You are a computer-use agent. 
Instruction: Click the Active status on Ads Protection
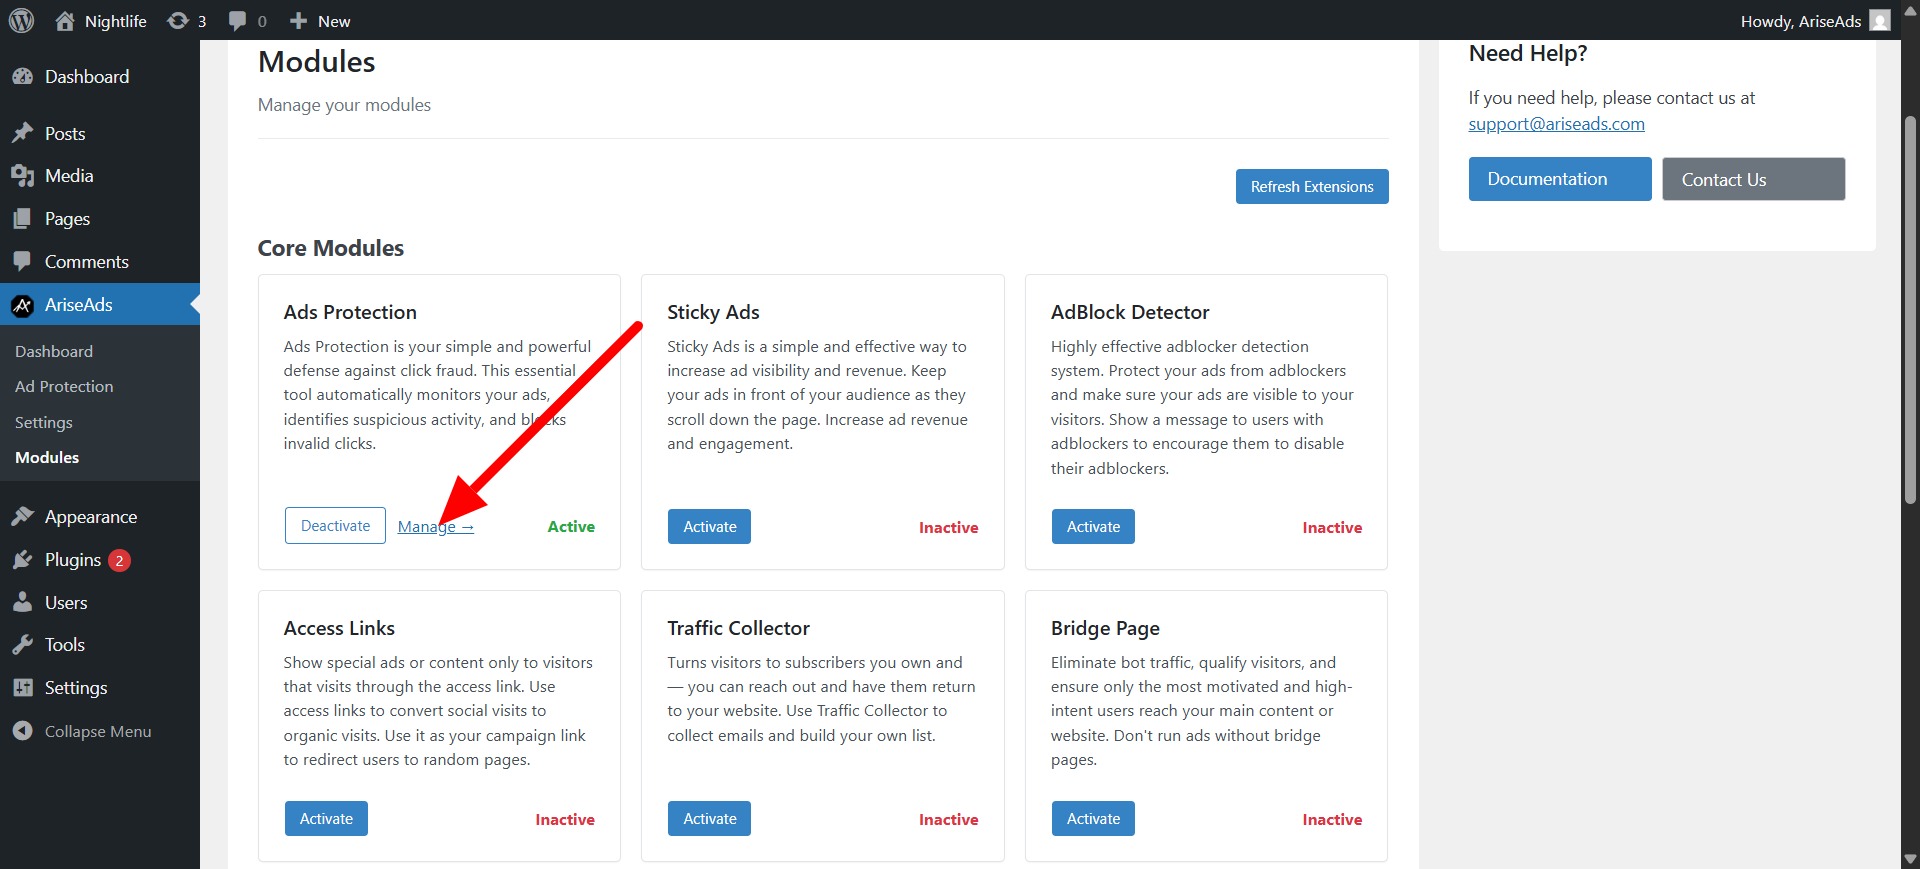pos(571,527)
